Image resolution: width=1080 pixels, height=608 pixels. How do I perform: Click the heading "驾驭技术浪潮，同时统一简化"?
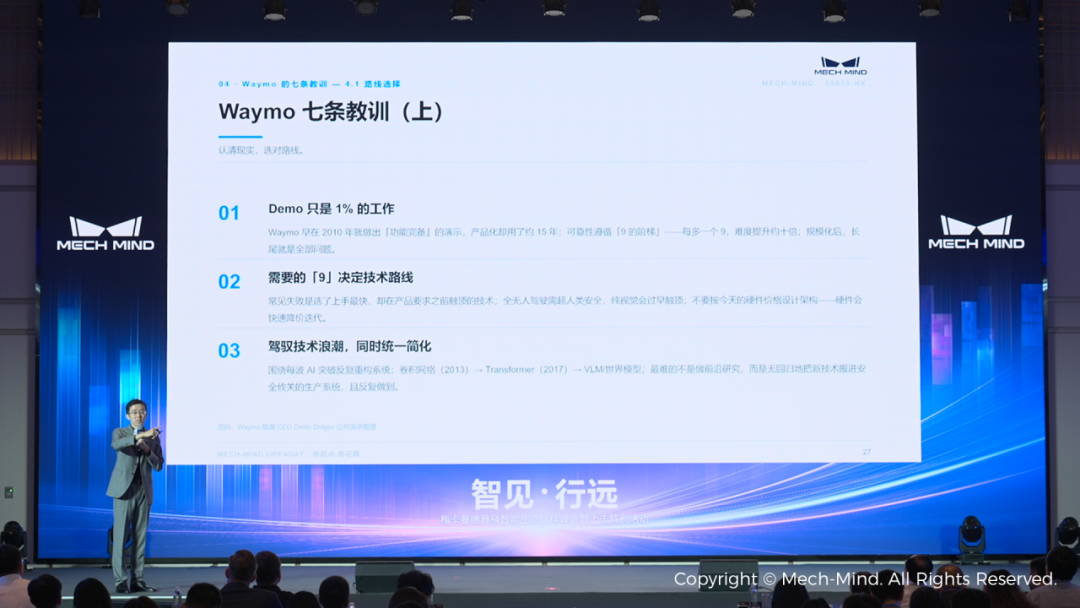pyautogui.click(x=349, y=346)
